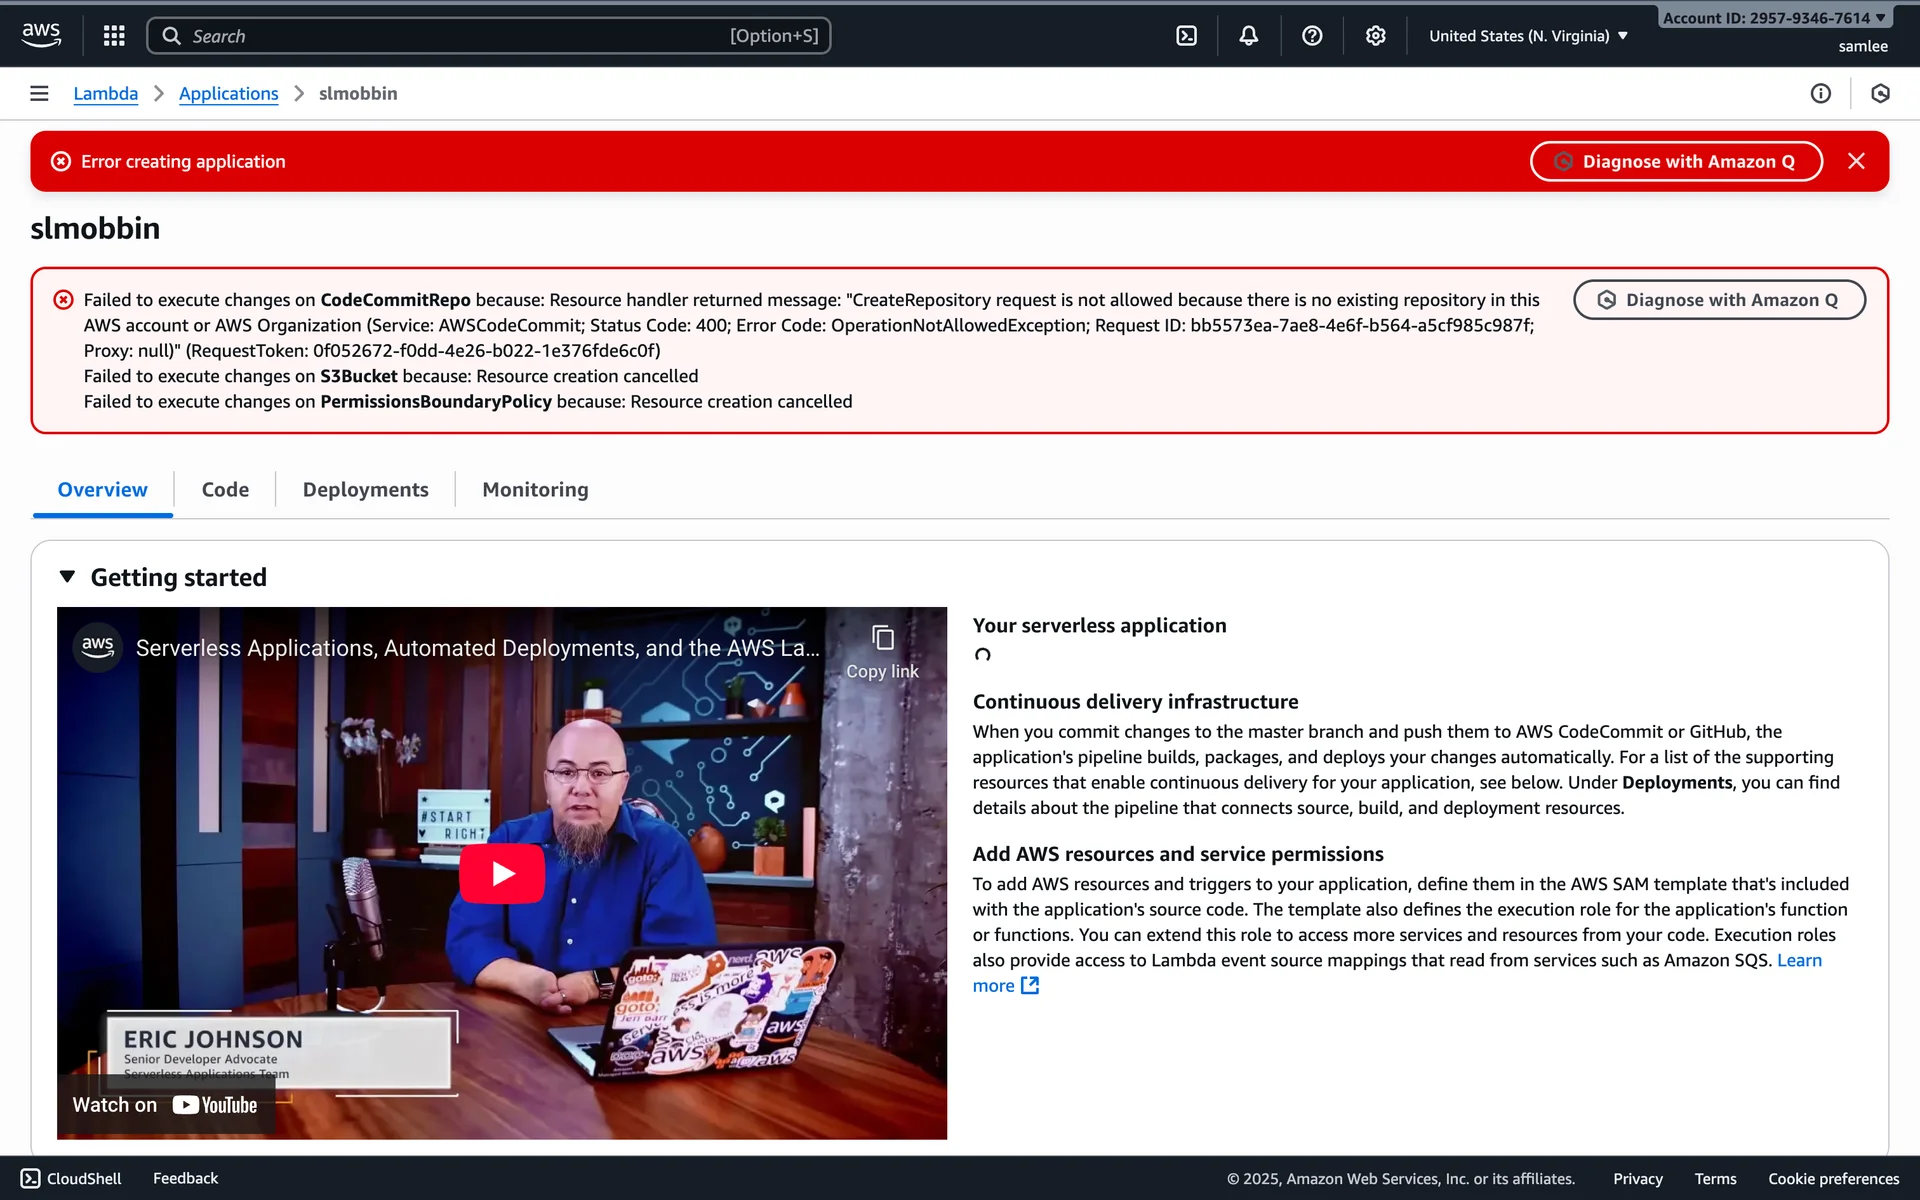Viewport: 1920px width, 1200px height.
Task: Open the region dropdown N. Virginia
Action: point(1528,36)
